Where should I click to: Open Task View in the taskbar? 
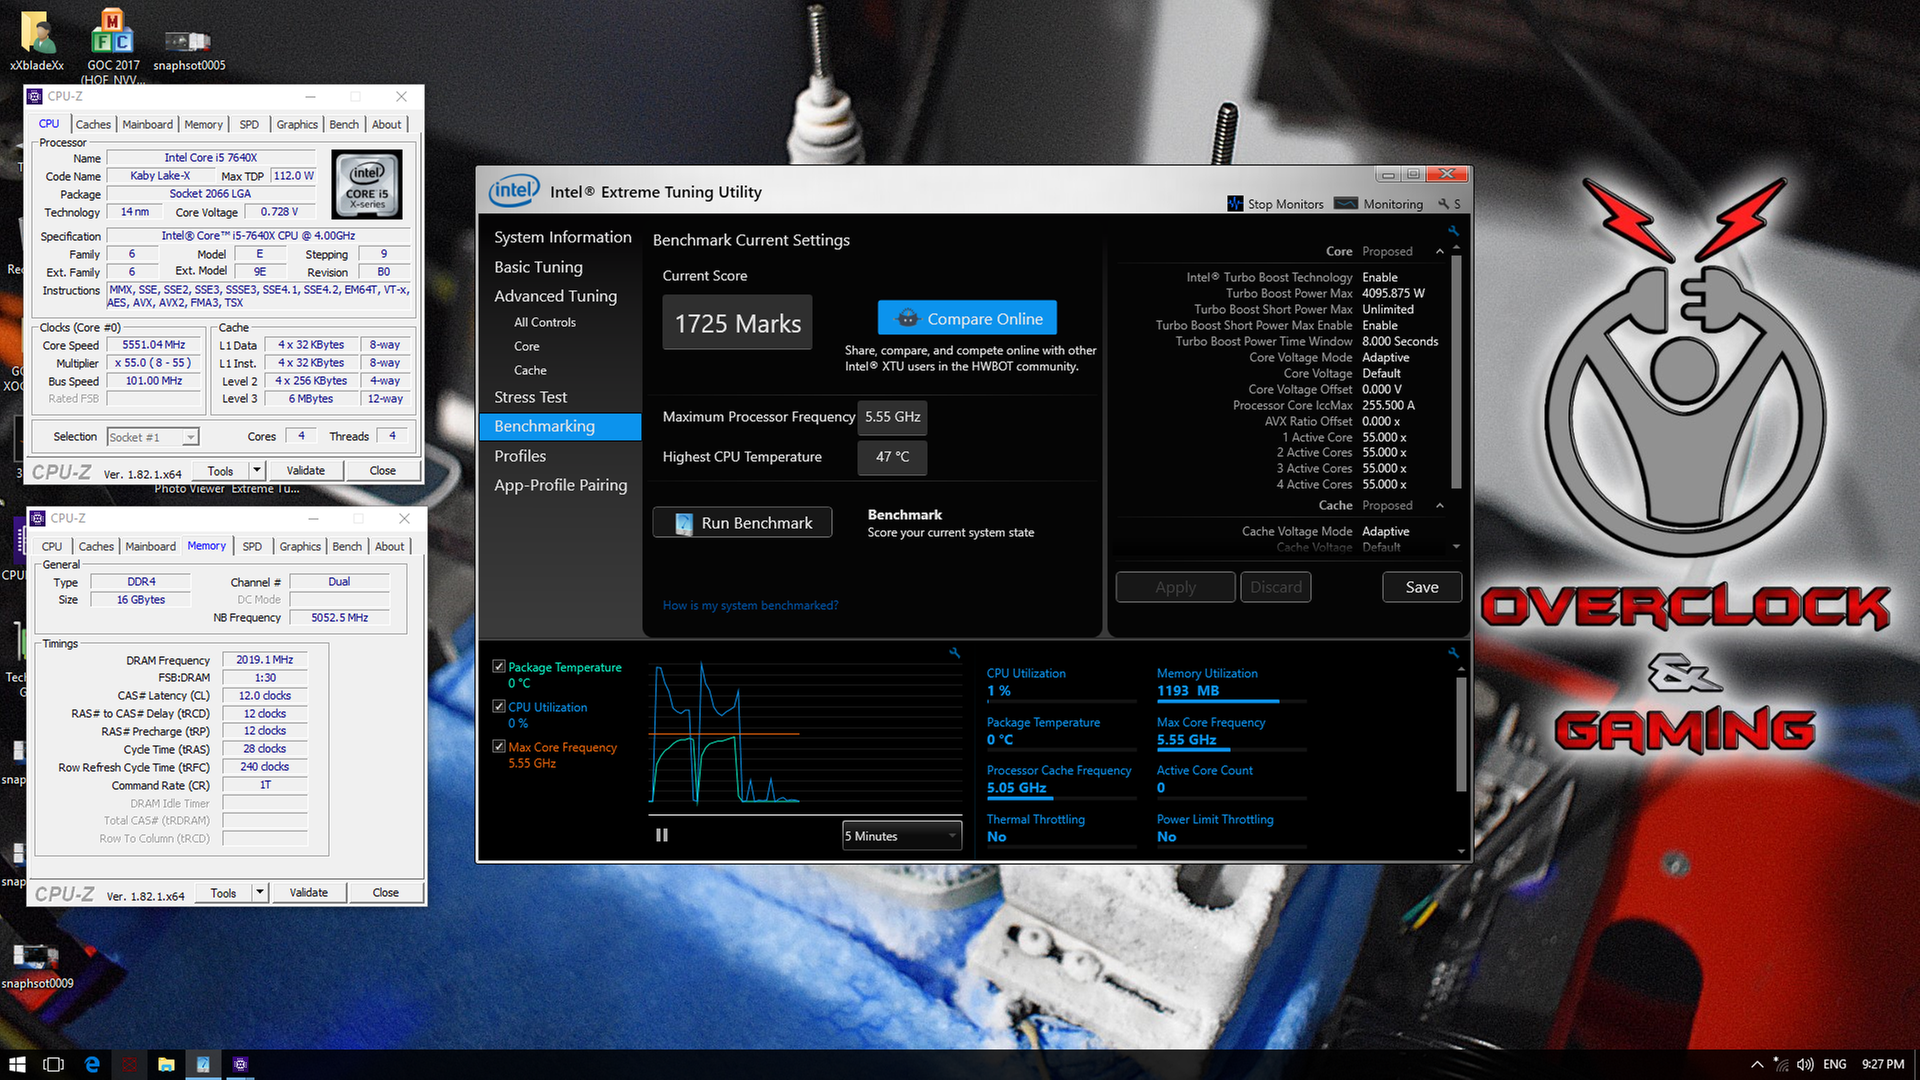point(54,1064)
